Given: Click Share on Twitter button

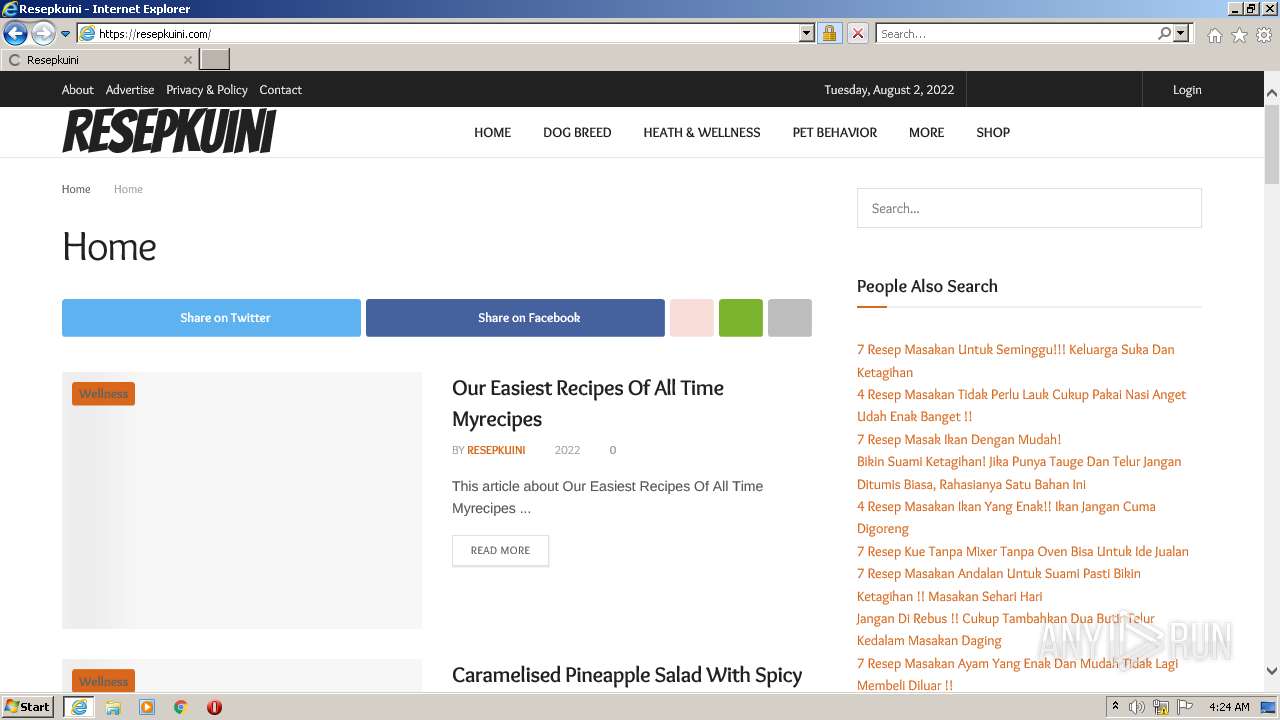Looking at the screenshot, I should click(x=211, y=318).
